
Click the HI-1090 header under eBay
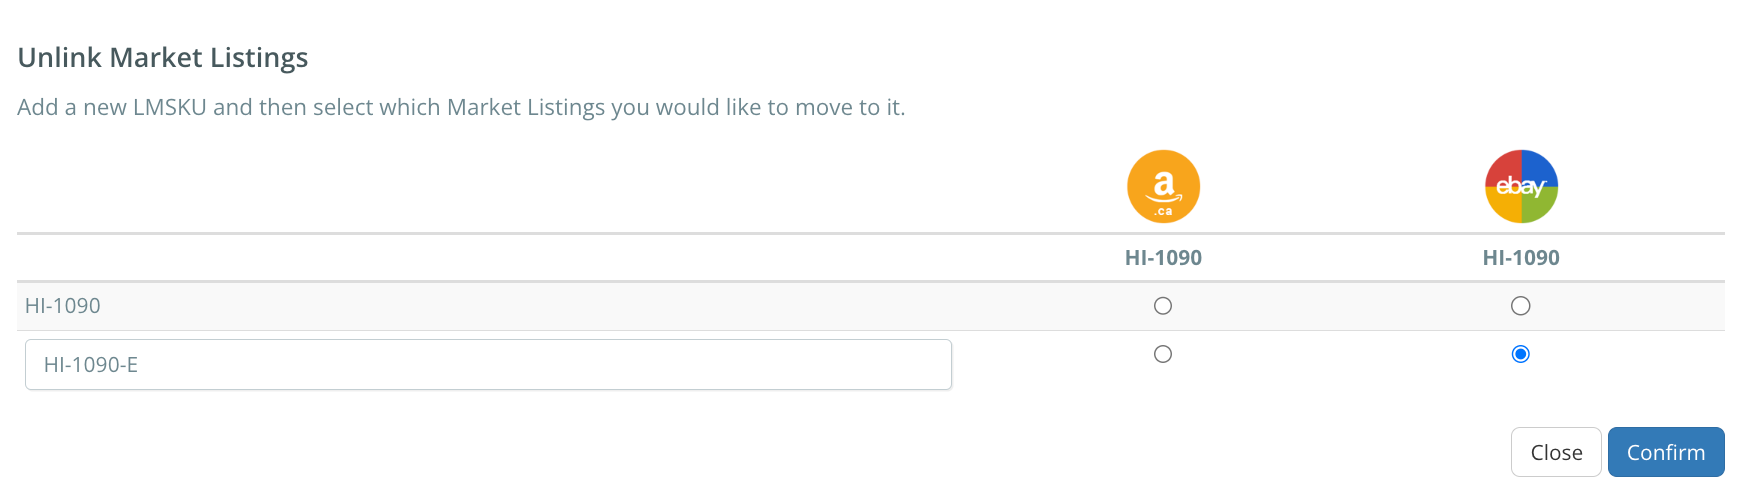[1521, 258]
